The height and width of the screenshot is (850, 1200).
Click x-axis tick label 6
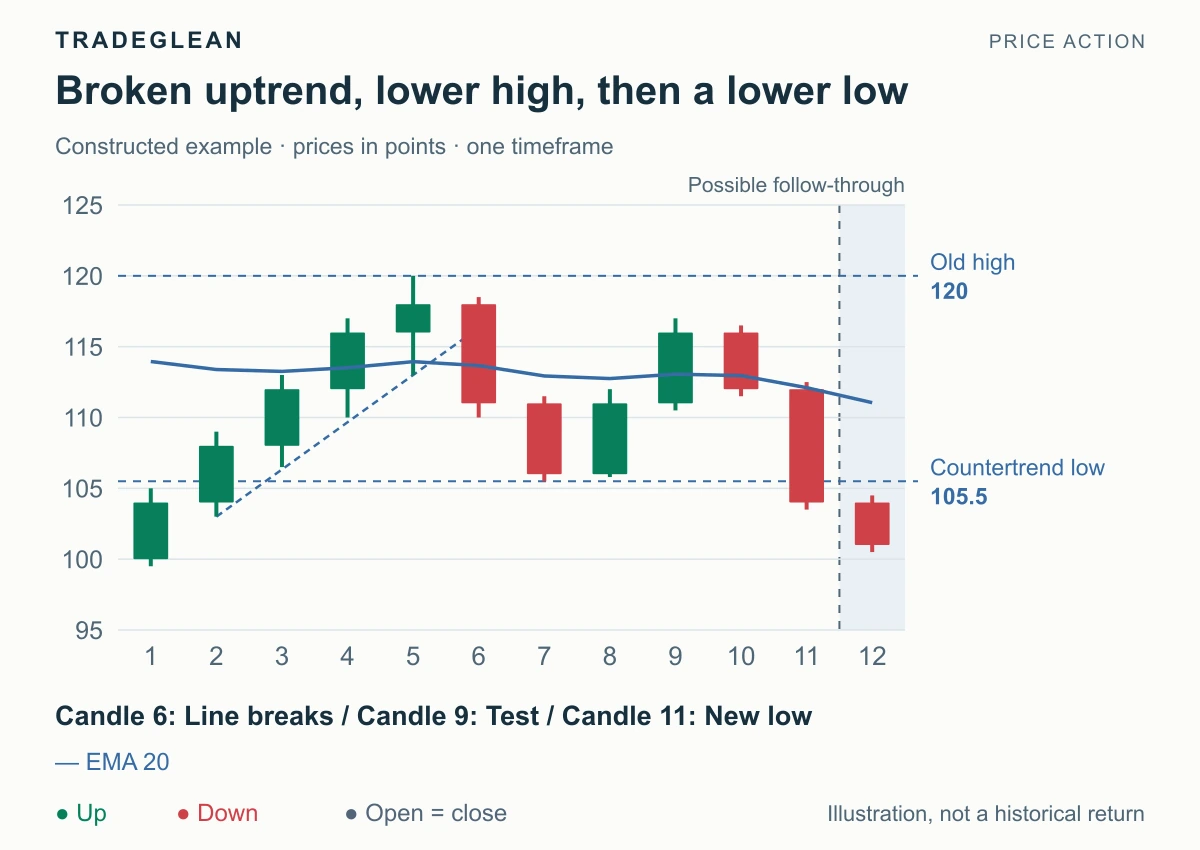[478, 657]
